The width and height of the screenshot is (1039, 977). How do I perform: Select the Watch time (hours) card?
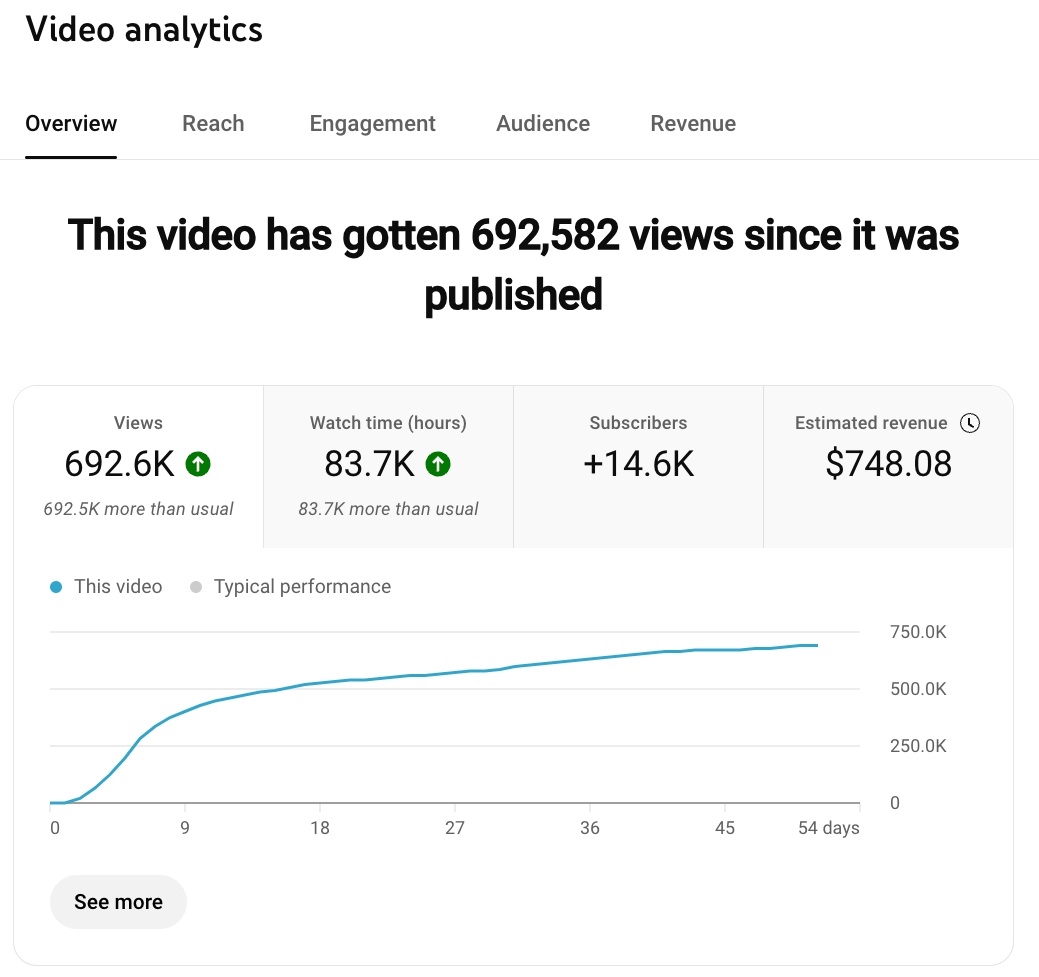coord(388,467)
